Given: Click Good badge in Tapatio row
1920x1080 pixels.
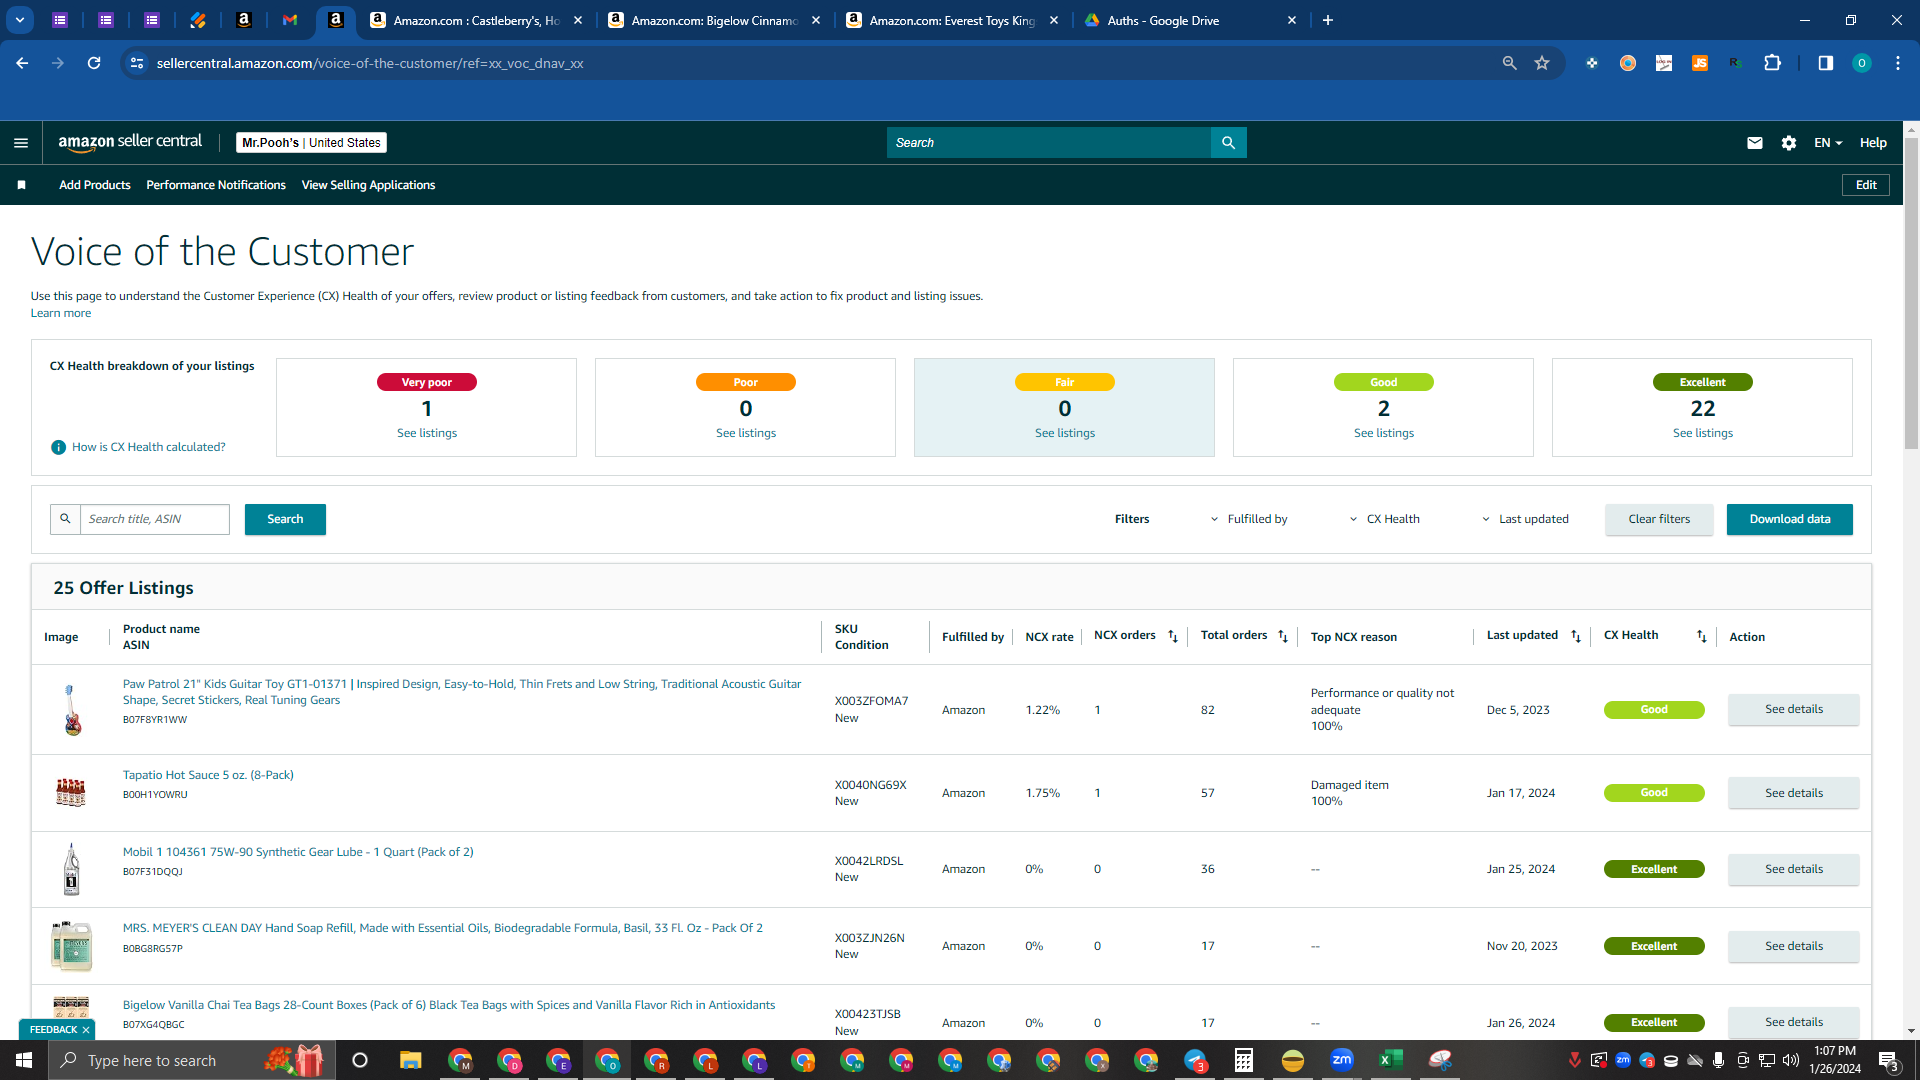Looking at the screenshot, I should tap(1654, 793).
